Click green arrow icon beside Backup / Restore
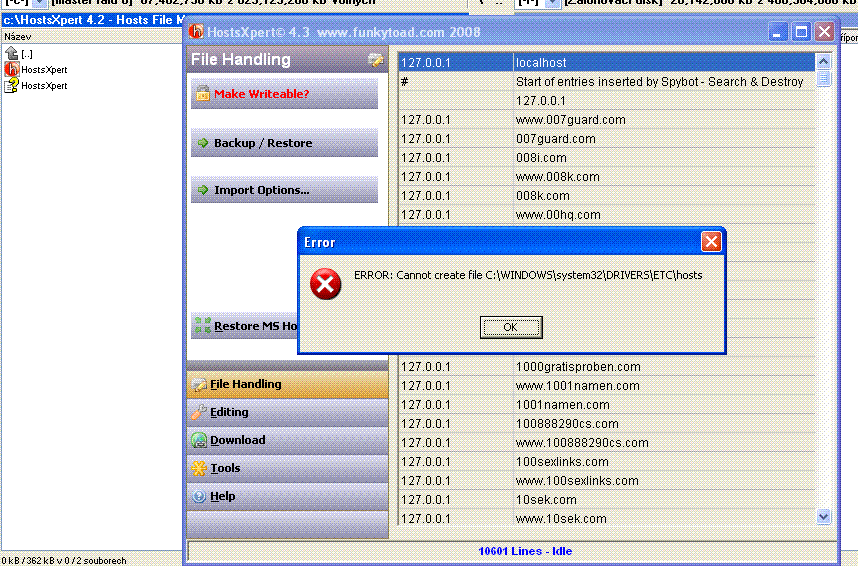The height and width of the screenshot is (566, 858). click(x=203, y=143)
